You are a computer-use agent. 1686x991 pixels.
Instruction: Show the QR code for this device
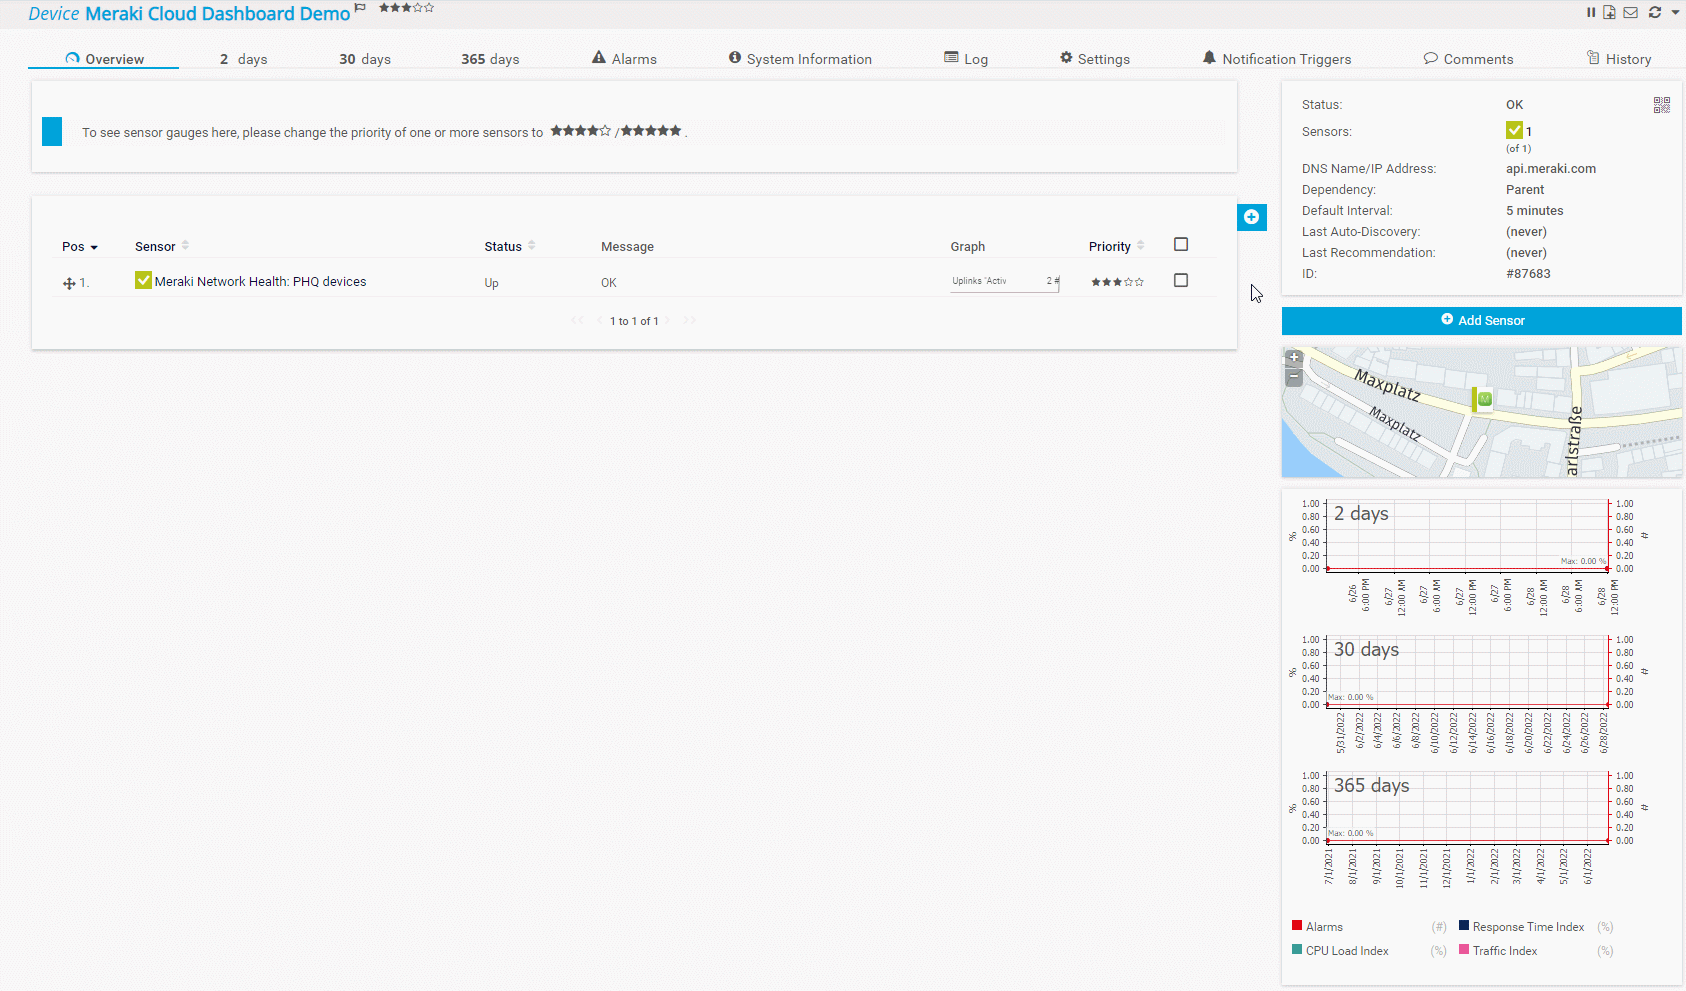coord(1663,104)
